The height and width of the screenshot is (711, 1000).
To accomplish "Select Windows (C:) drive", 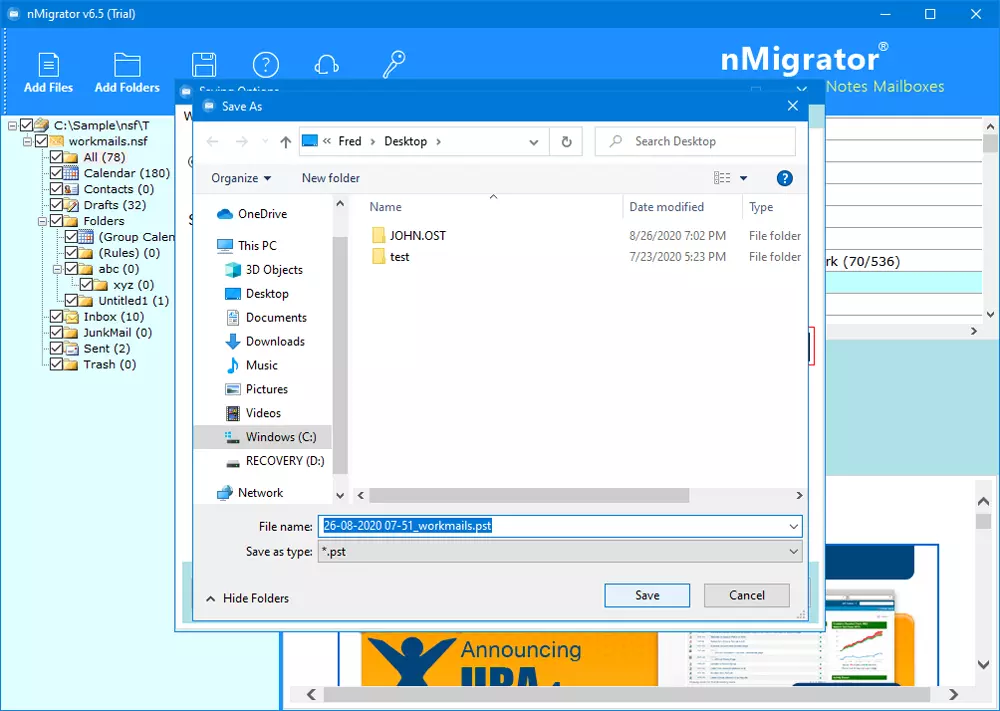I will [x=263, y=437].
